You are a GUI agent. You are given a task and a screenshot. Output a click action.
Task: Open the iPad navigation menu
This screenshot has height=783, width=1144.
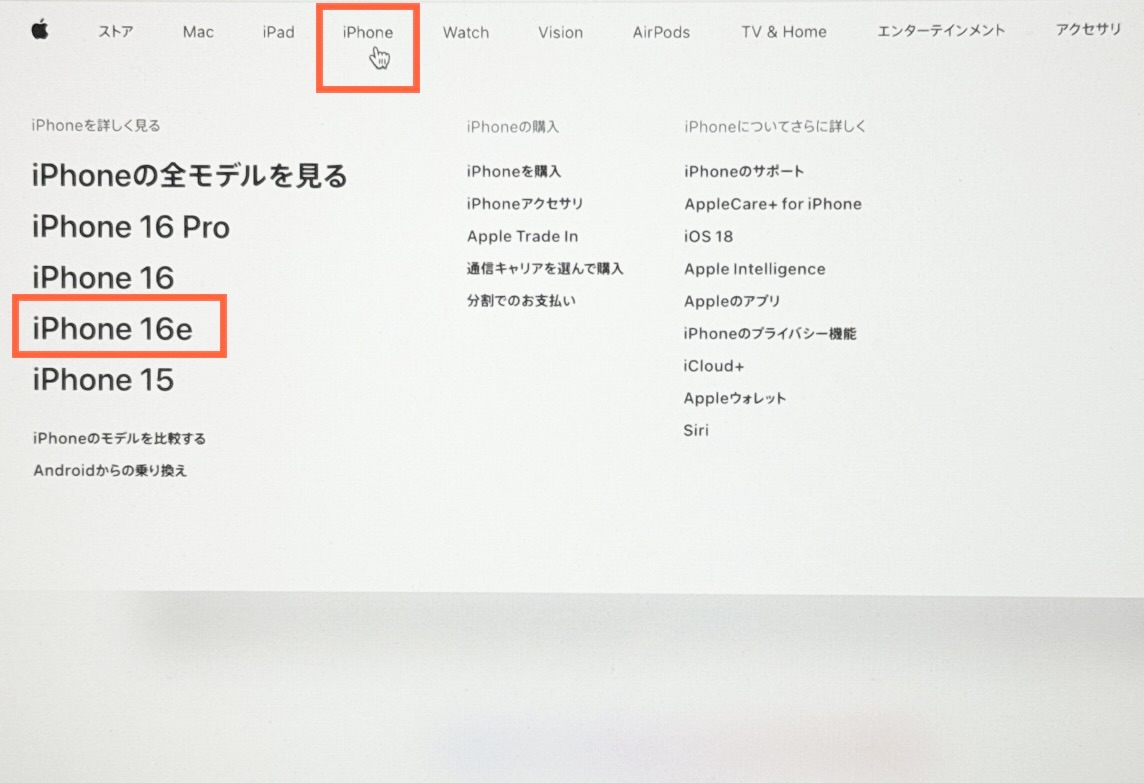coord(279,32)
